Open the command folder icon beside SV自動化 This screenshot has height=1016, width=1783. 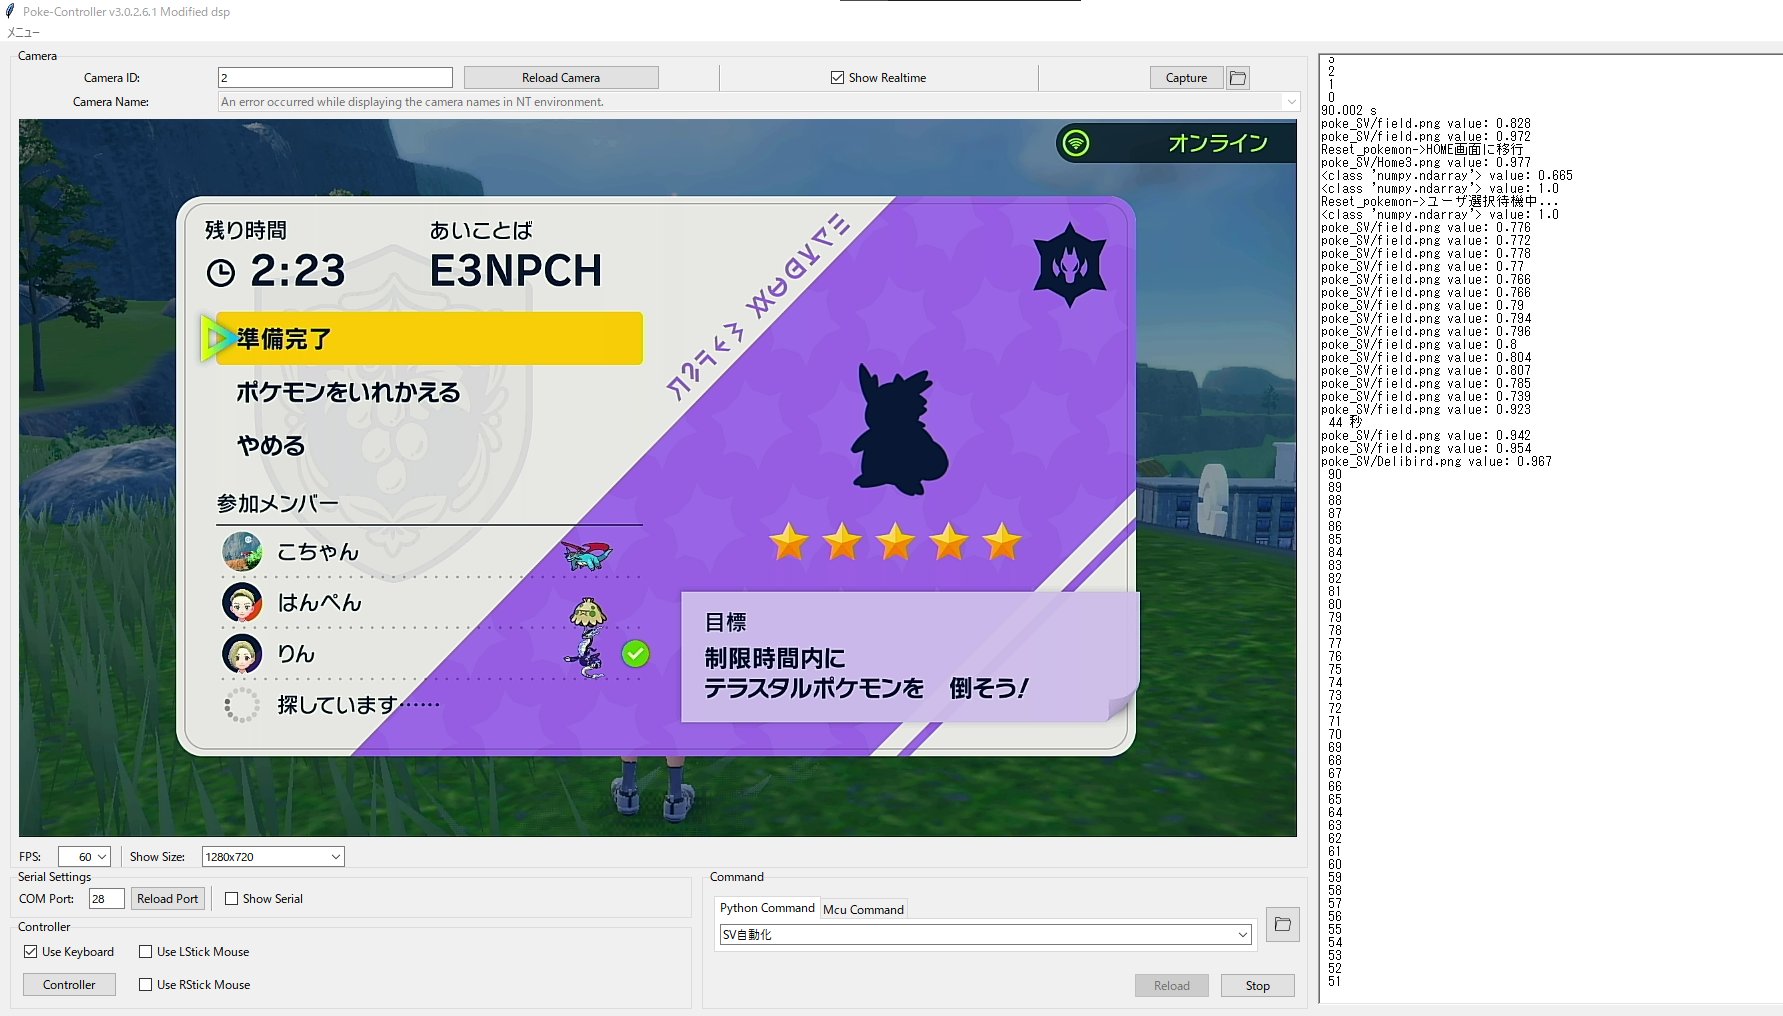click(x=1283, y=925)
